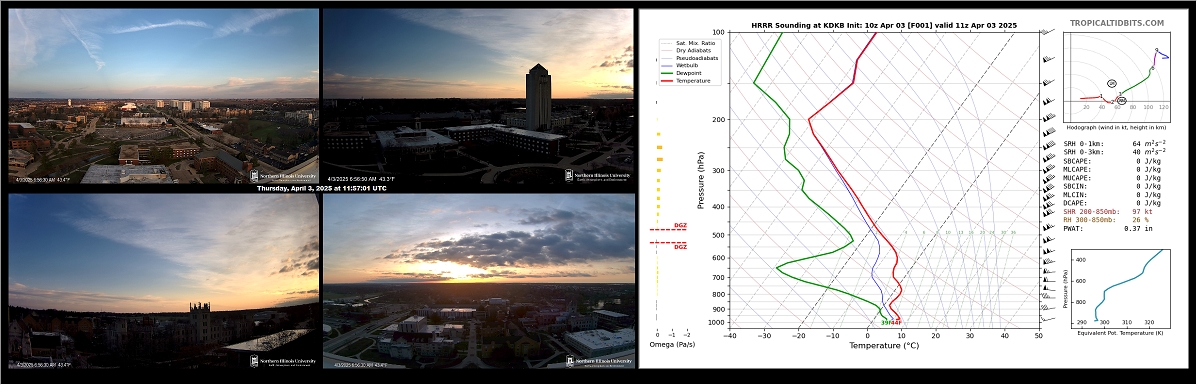Click the Northern Illinois University logo in top-left webcam
Screen dimensions: 1197x385
click(282, 176)
